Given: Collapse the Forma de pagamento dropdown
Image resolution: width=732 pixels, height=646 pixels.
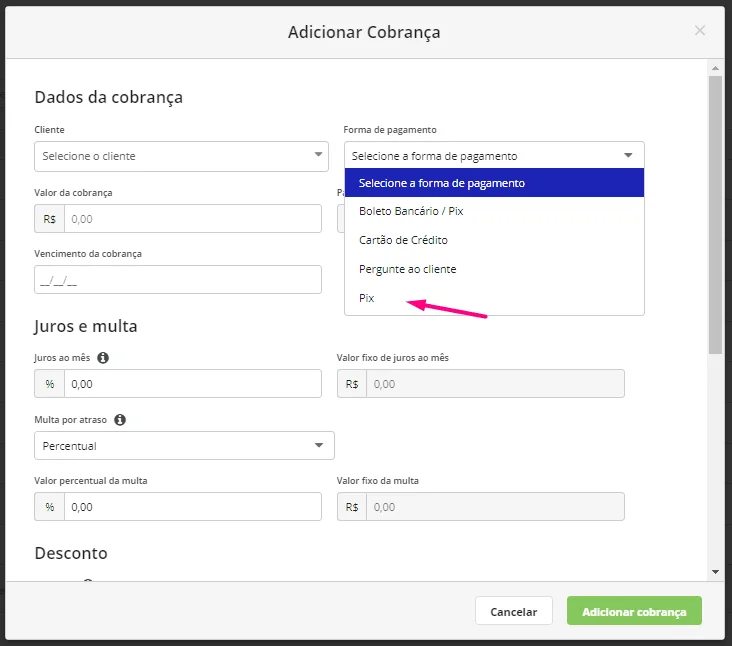Looking at the screenshot, I should [494, 155].
